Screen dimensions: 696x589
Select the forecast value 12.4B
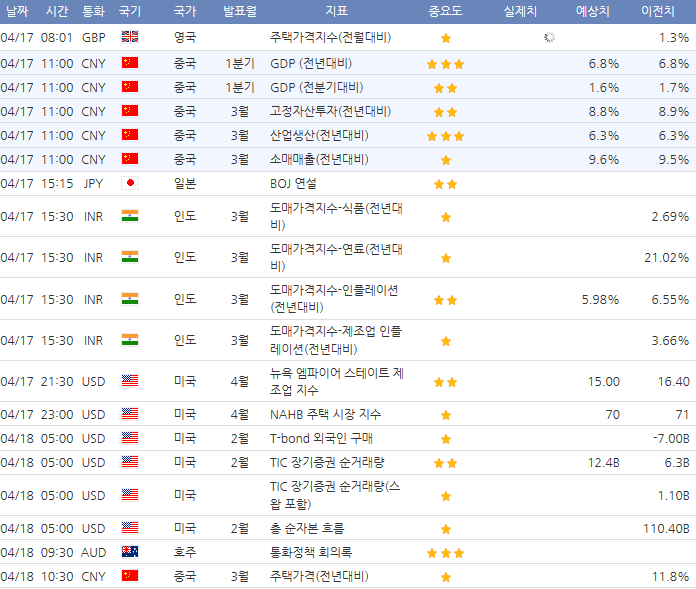(x=604, y=463)
